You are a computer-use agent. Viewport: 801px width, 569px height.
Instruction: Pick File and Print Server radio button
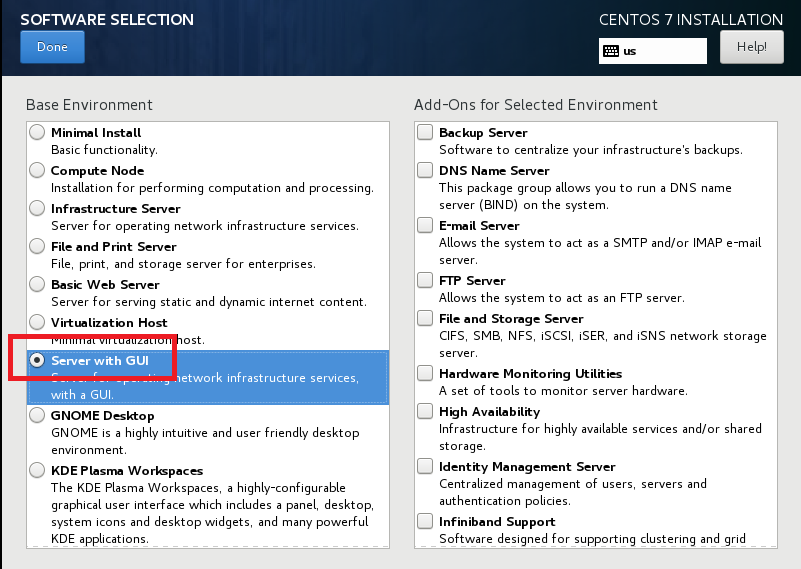tap(37, 246)
